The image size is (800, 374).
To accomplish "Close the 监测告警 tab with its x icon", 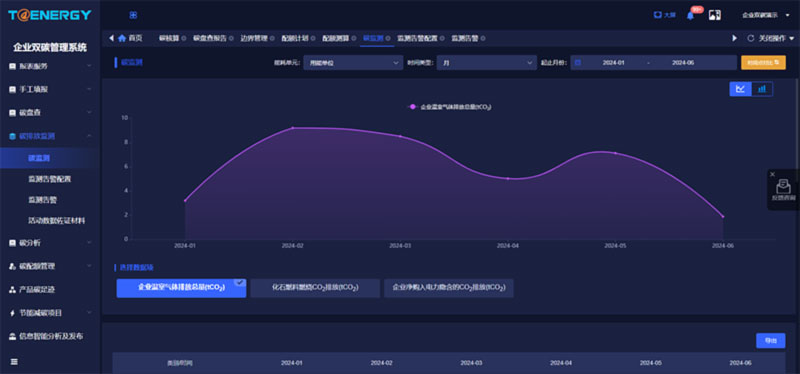I will click(x=483, y=38).
